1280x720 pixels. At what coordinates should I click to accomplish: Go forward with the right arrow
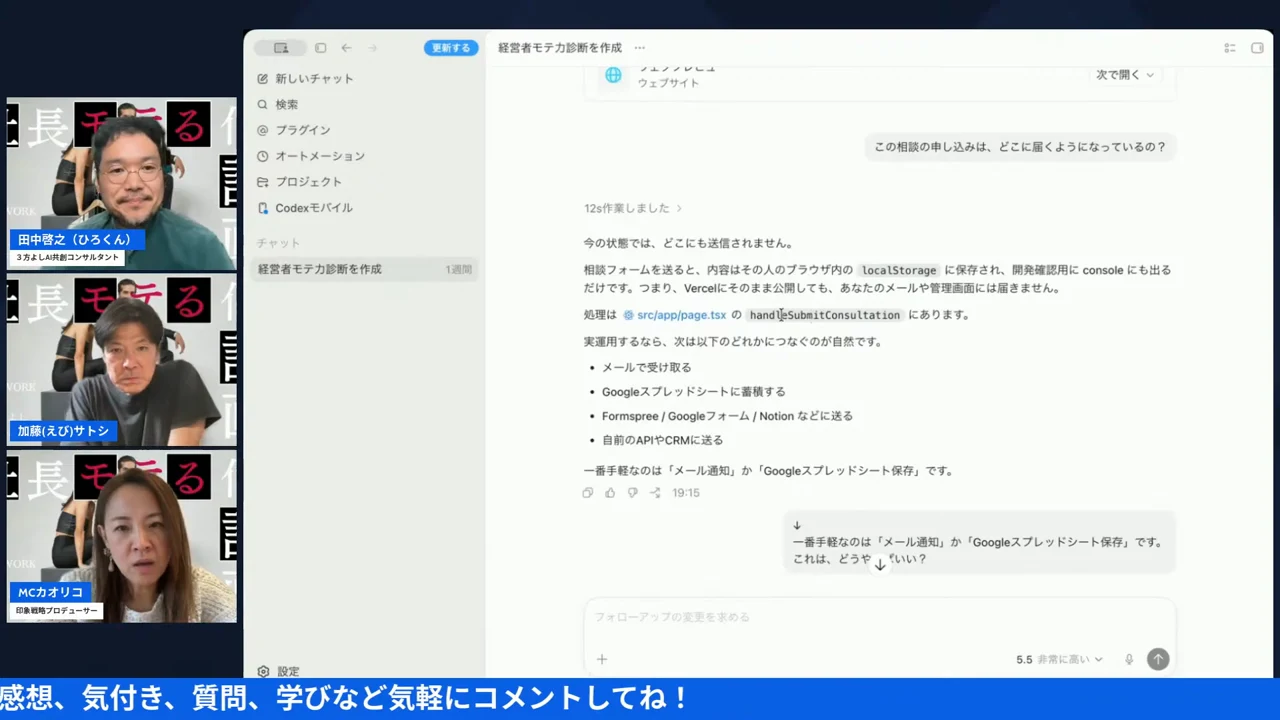(372, 48)
